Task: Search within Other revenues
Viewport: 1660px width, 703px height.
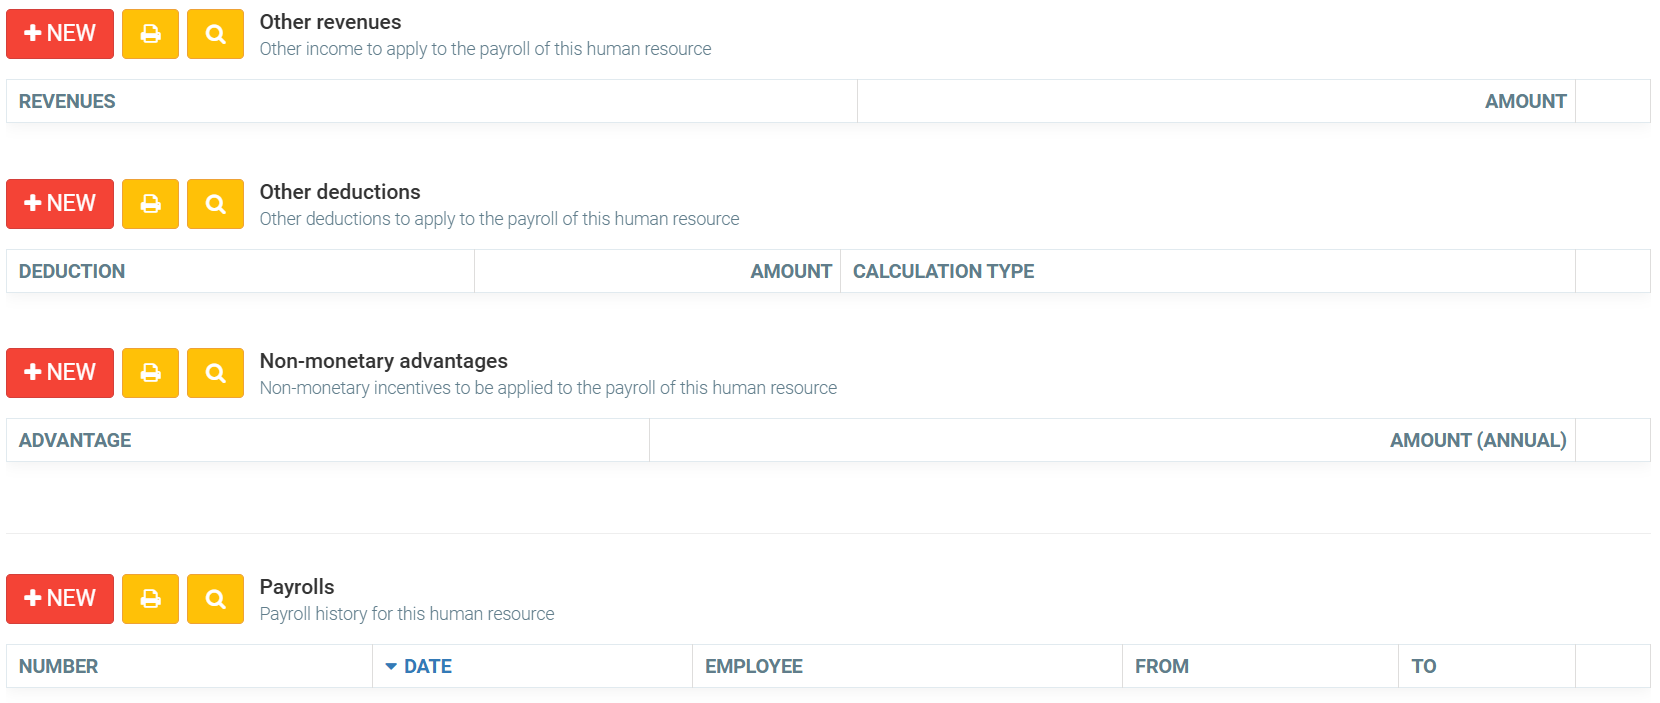Action: click(215, 34)
